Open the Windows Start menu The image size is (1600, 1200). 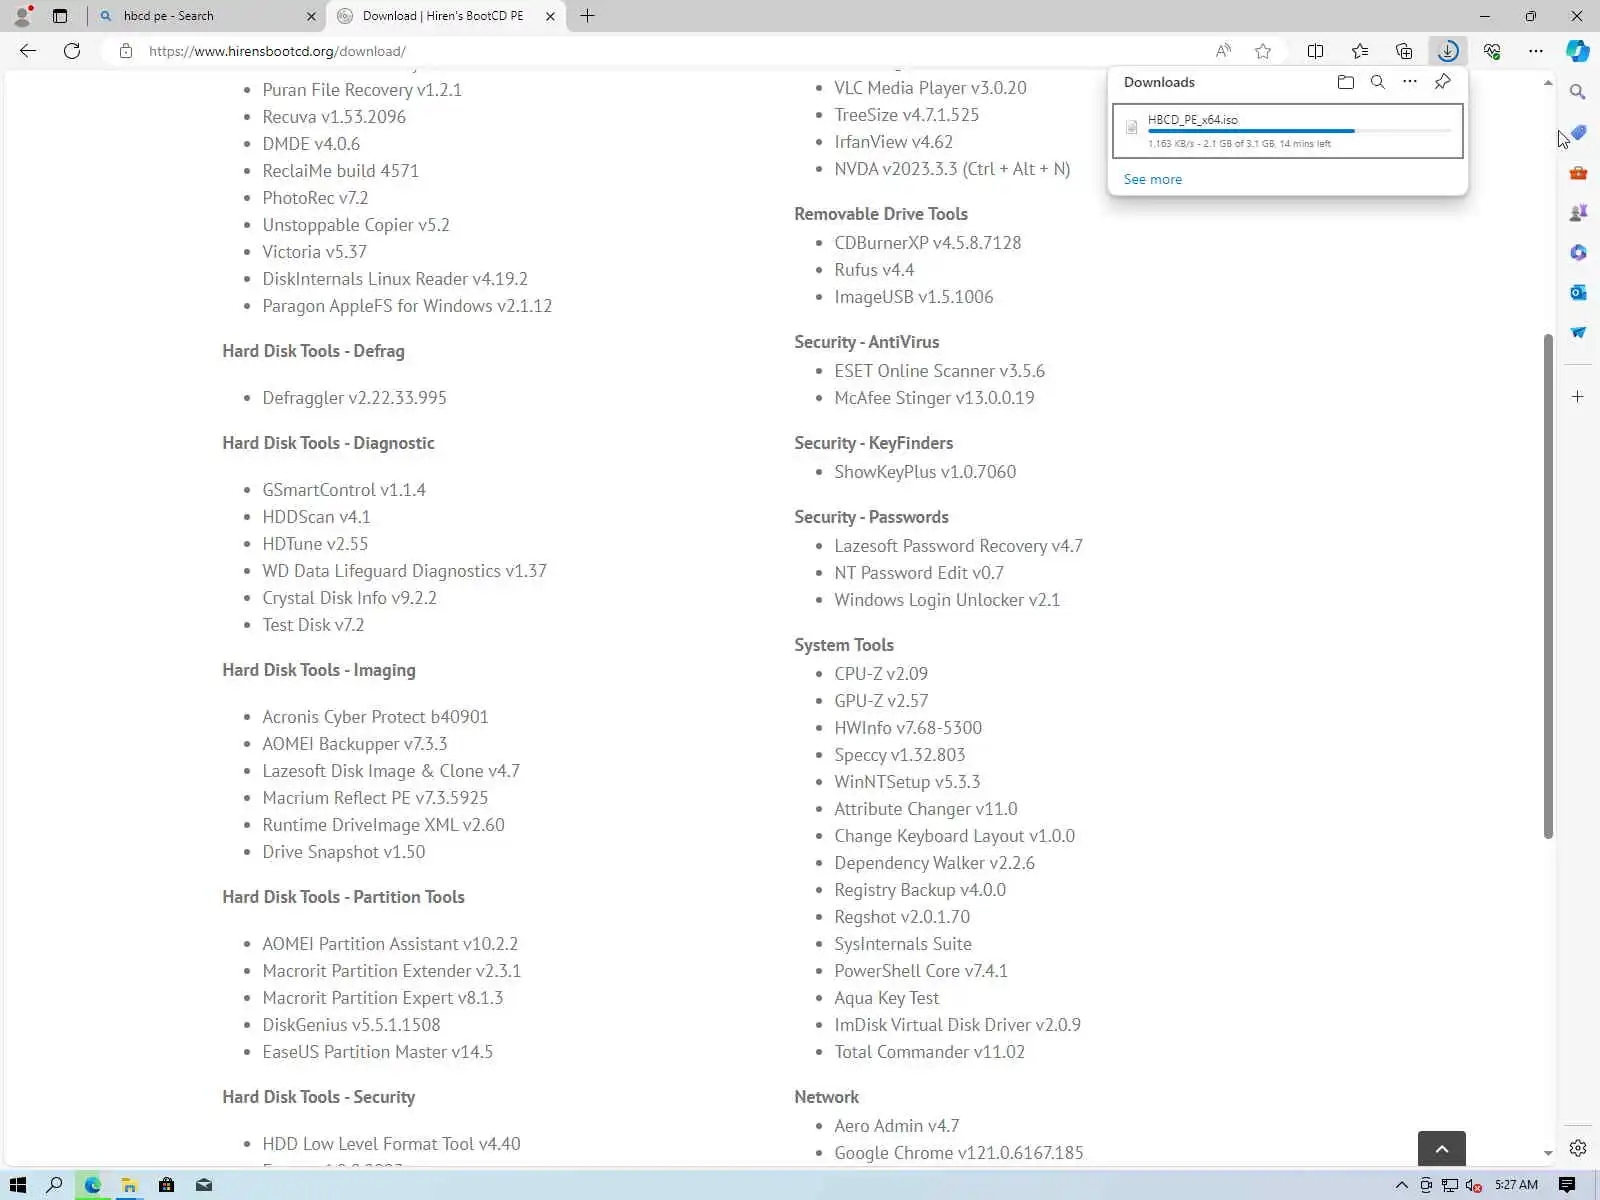point(17,1185)
